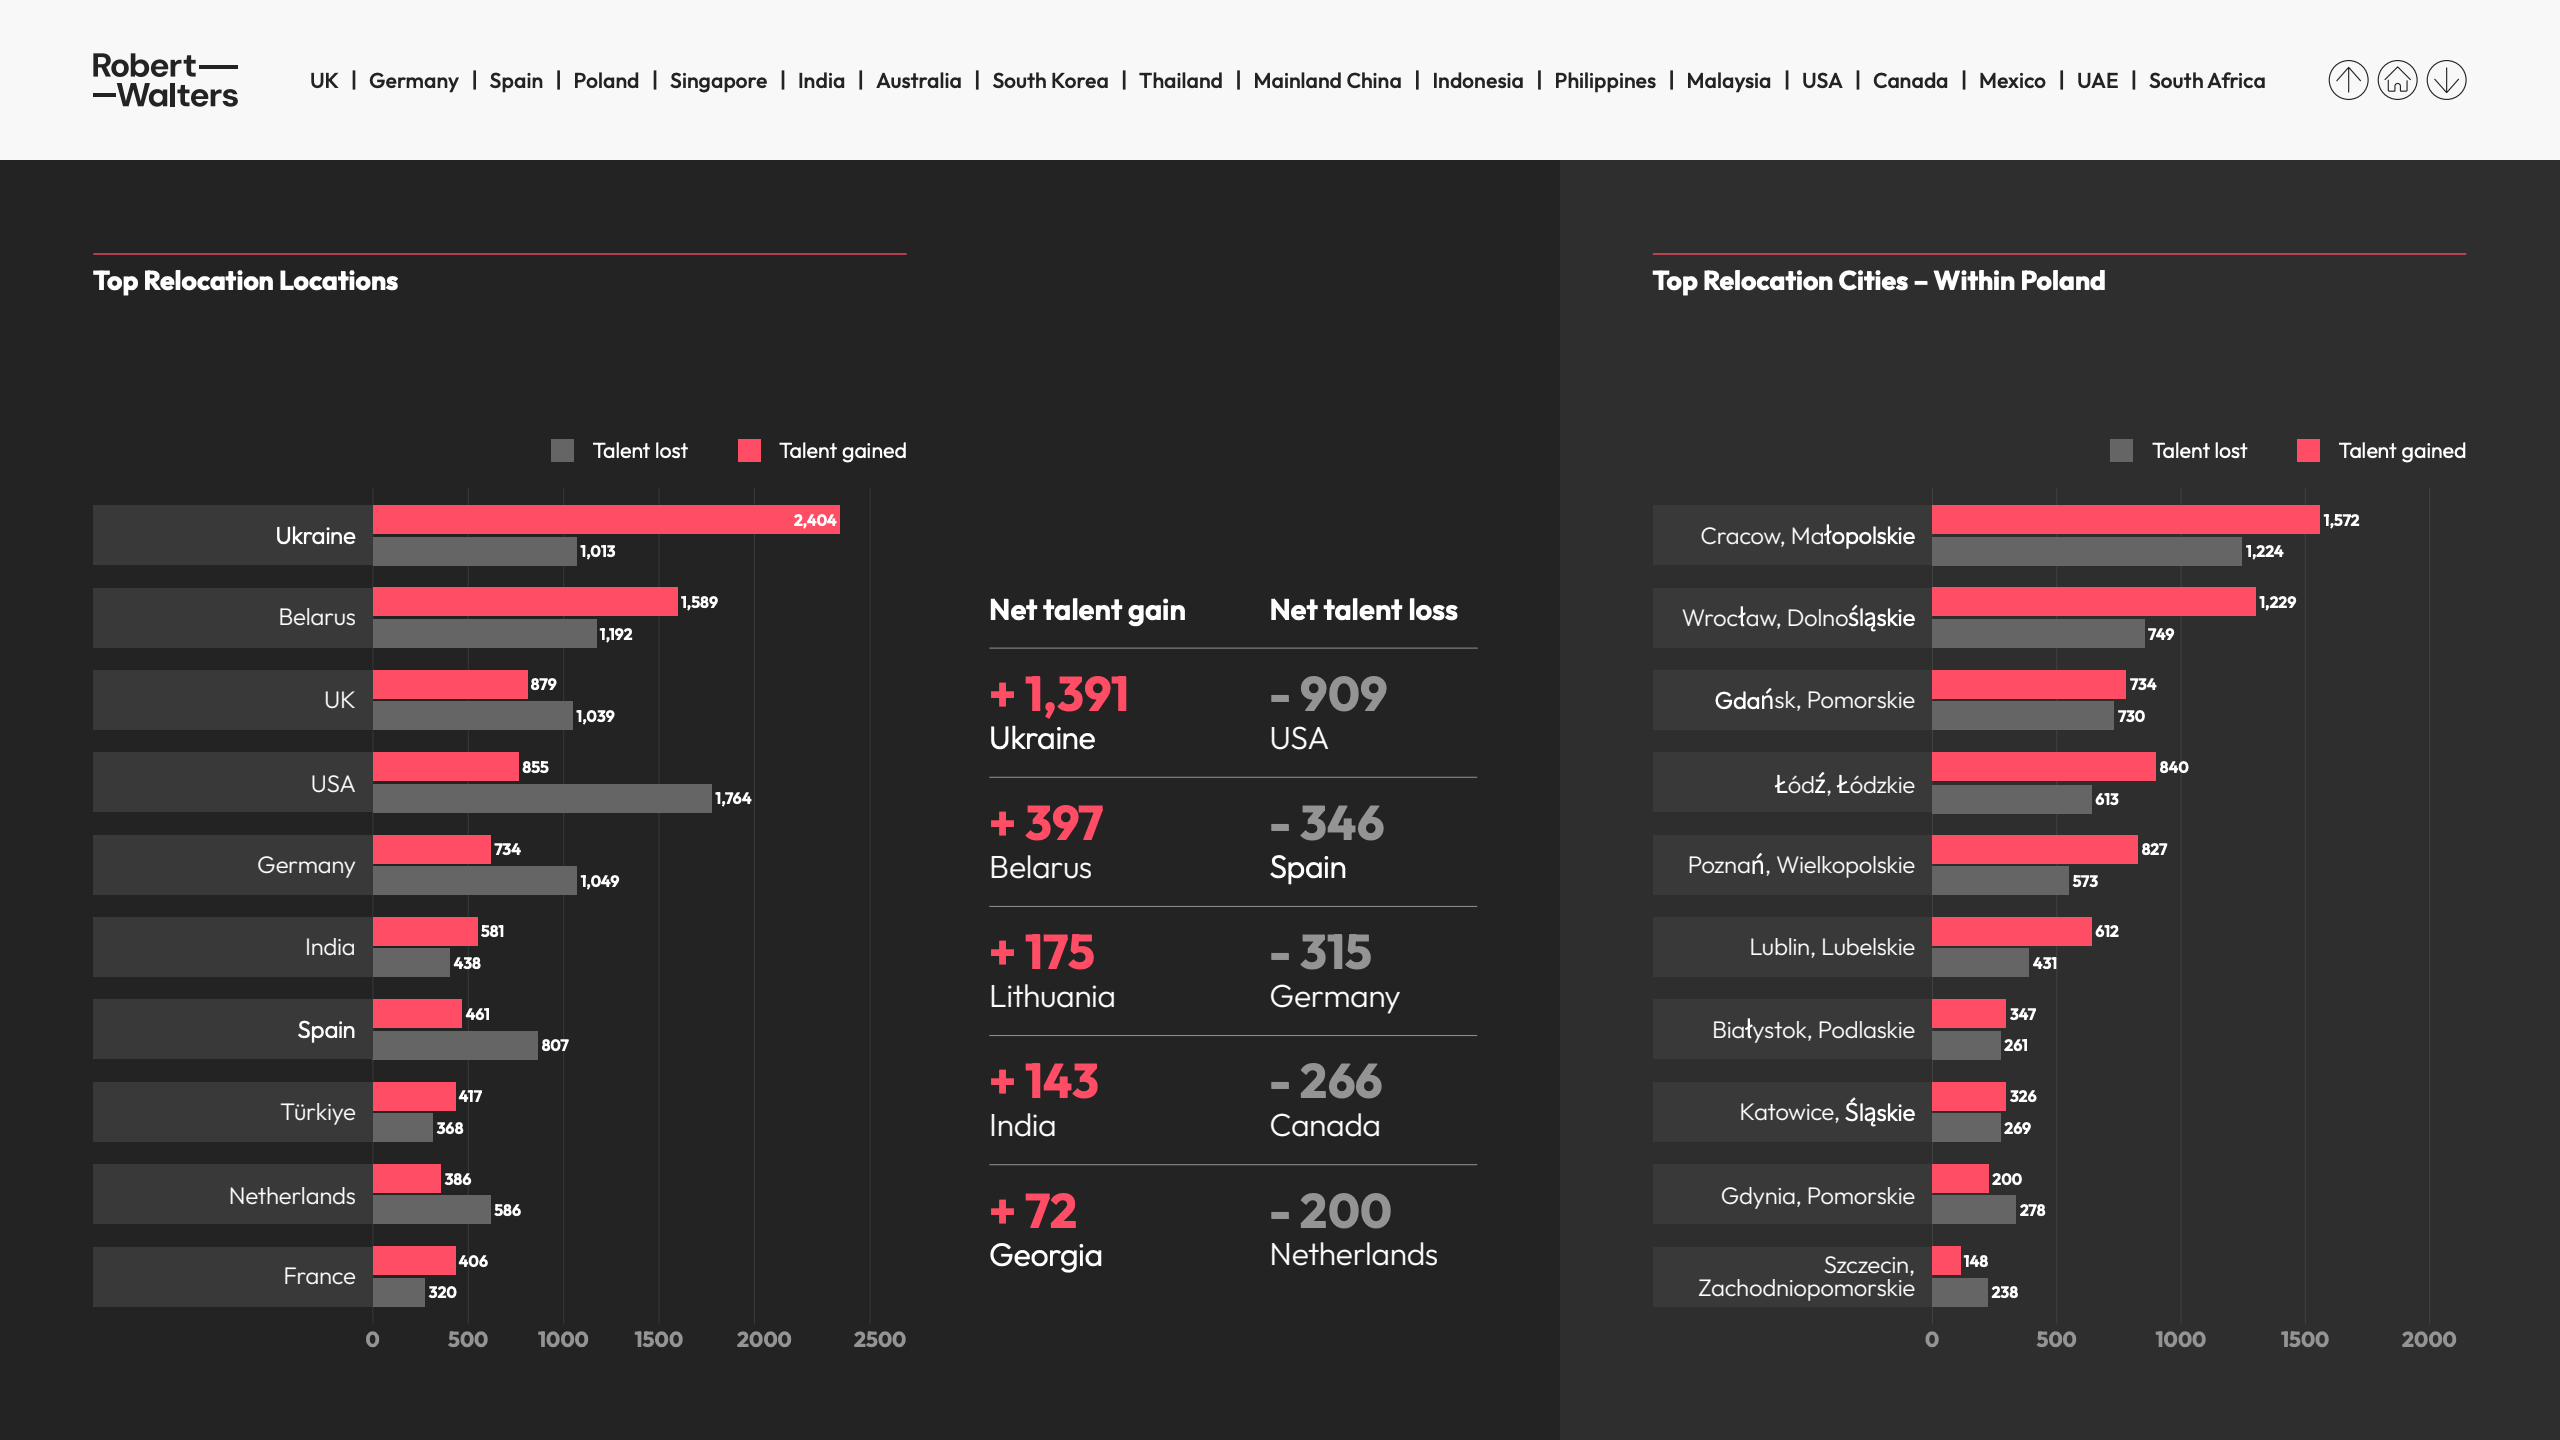Viewport: 2560px width, 1440px height.
Task: Navigate to the Singapore section
Action: (717, 81)
